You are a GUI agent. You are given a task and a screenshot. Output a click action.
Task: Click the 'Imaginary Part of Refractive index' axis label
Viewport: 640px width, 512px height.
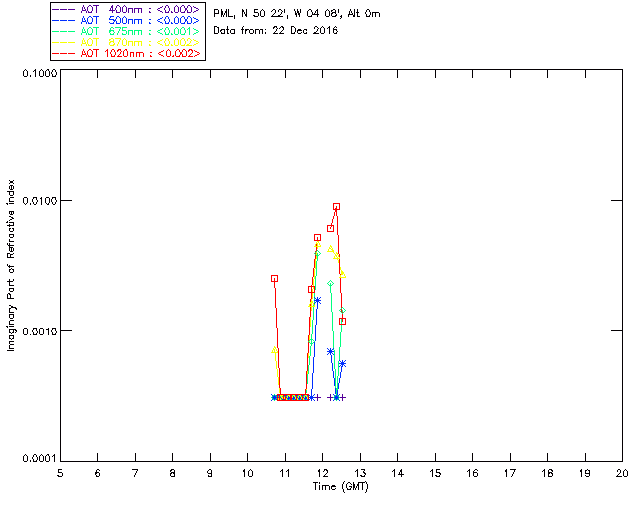click(11, 265)
